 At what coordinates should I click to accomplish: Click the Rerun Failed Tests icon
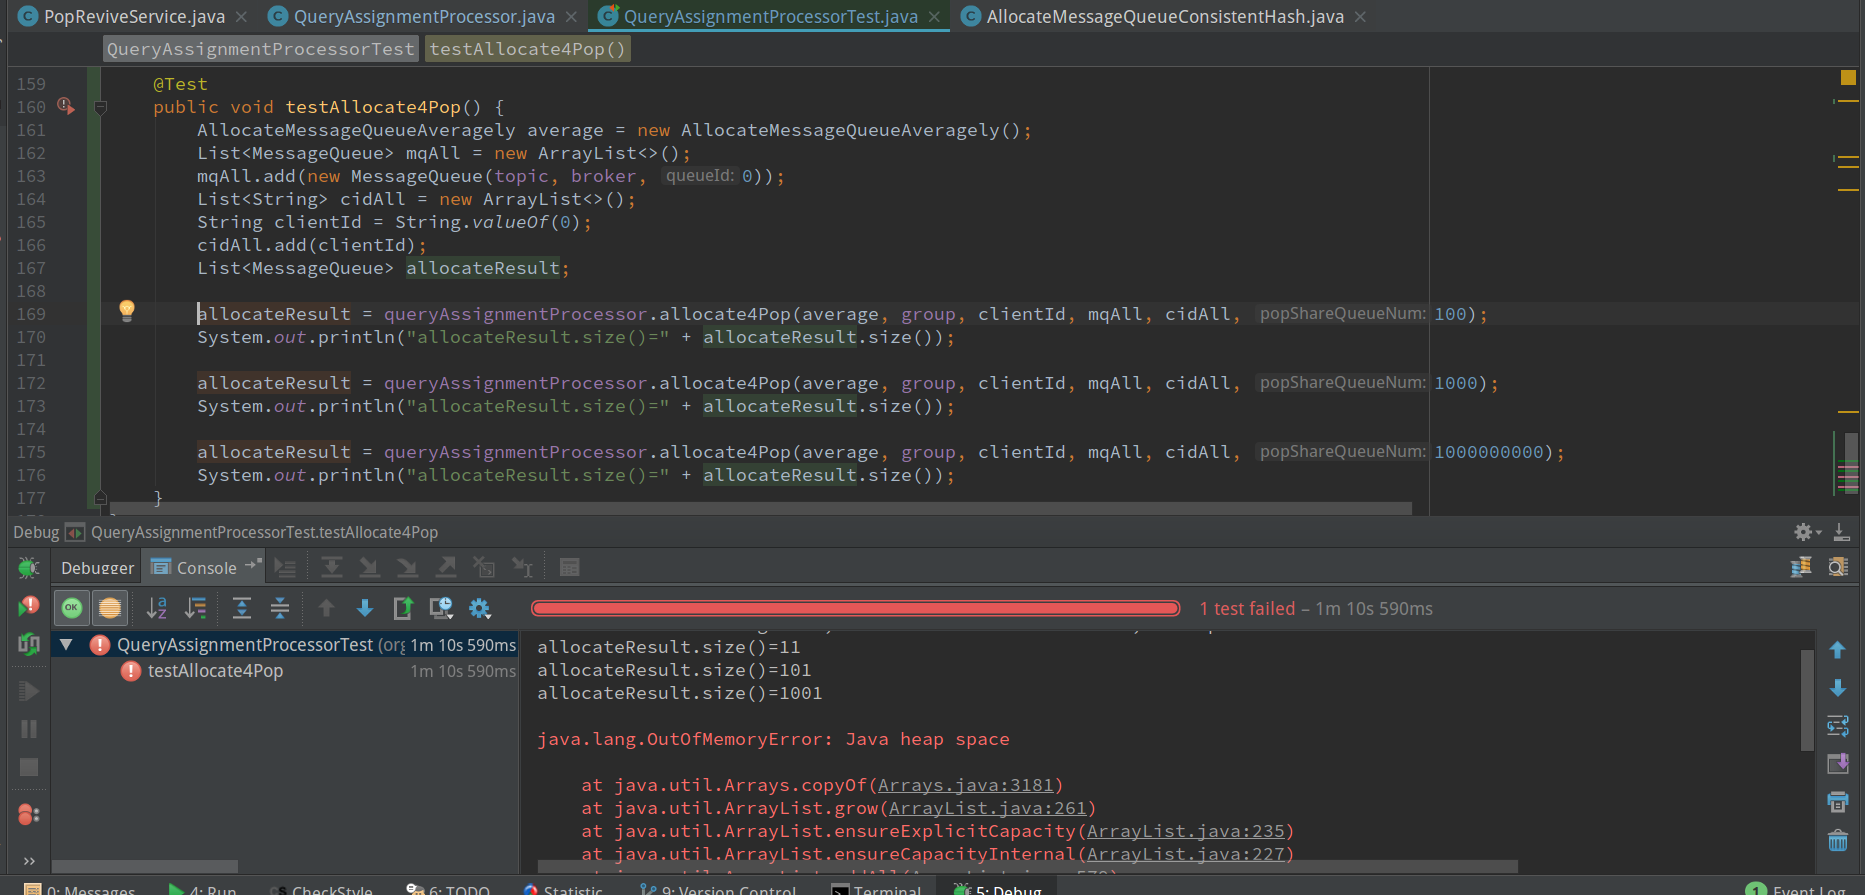(28, 606)
